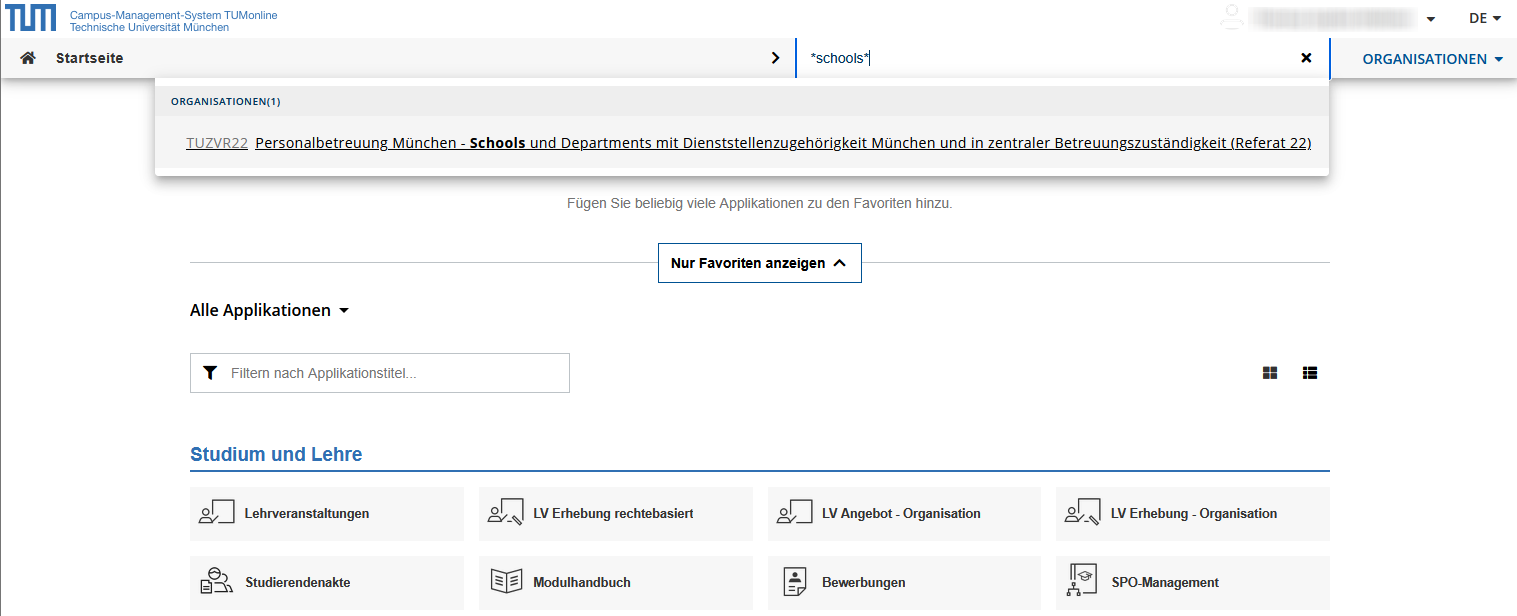Open the TUZVR22 Personalbetreuung München search result
The width and height of the screenshot is (1517, 616).
(782, 143)
